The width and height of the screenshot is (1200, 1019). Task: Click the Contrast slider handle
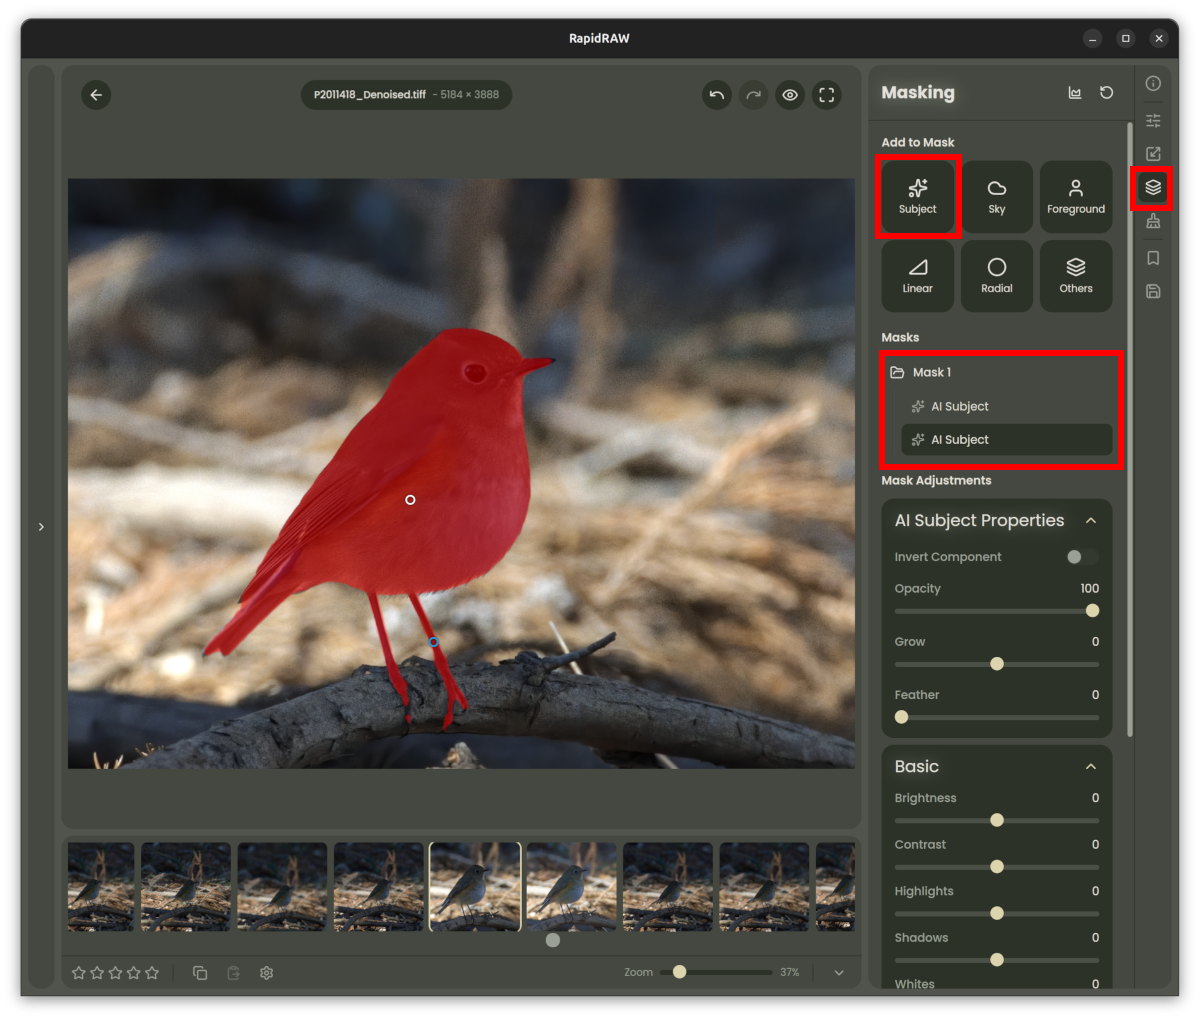[997, 867]
